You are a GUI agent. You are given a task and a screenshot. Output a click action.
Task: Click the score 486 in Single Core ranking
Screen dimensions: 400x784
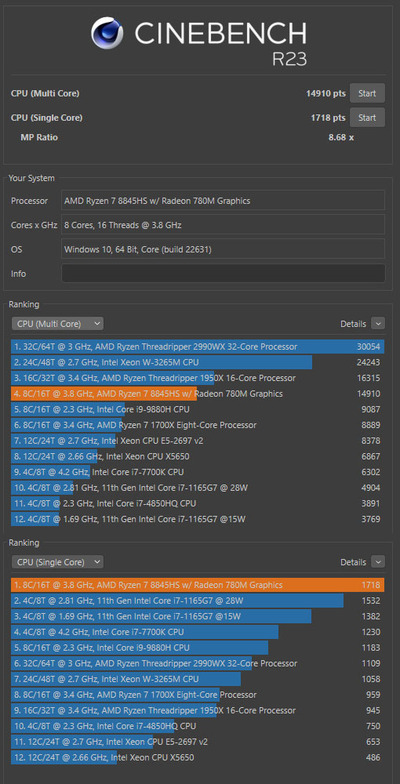coord(373,758)
